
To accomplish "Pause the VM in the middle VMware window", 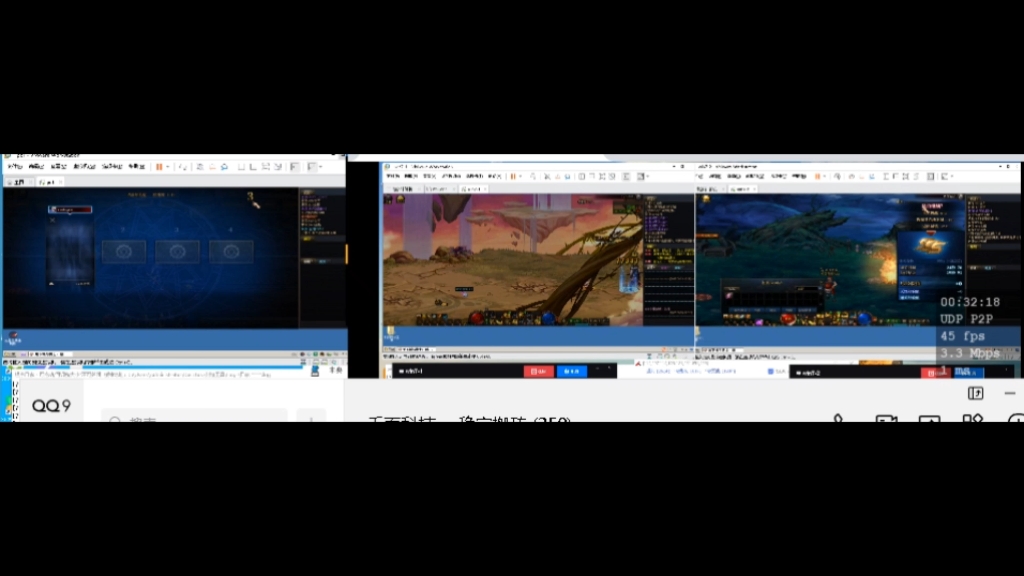I will (x=513, y=176).
